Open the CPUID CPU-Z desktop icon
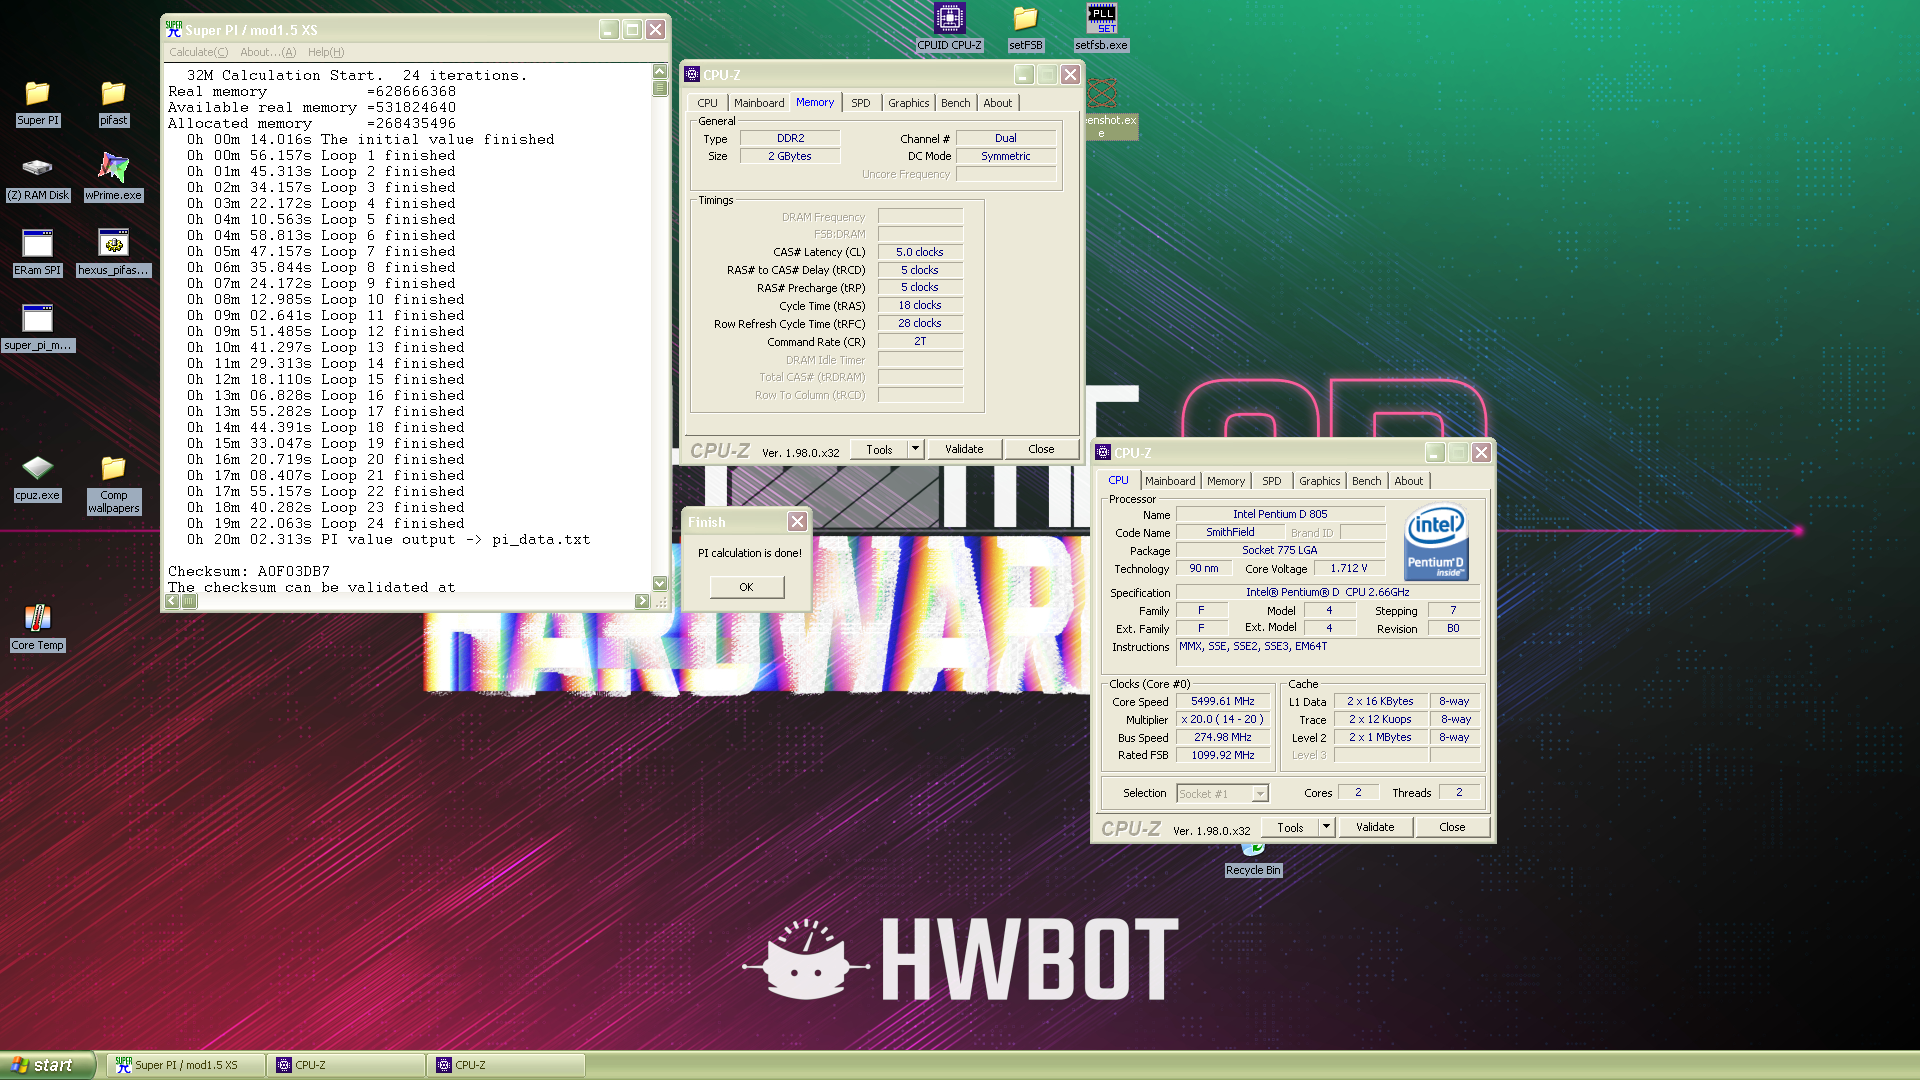1920x1080 pixels. 949,27
